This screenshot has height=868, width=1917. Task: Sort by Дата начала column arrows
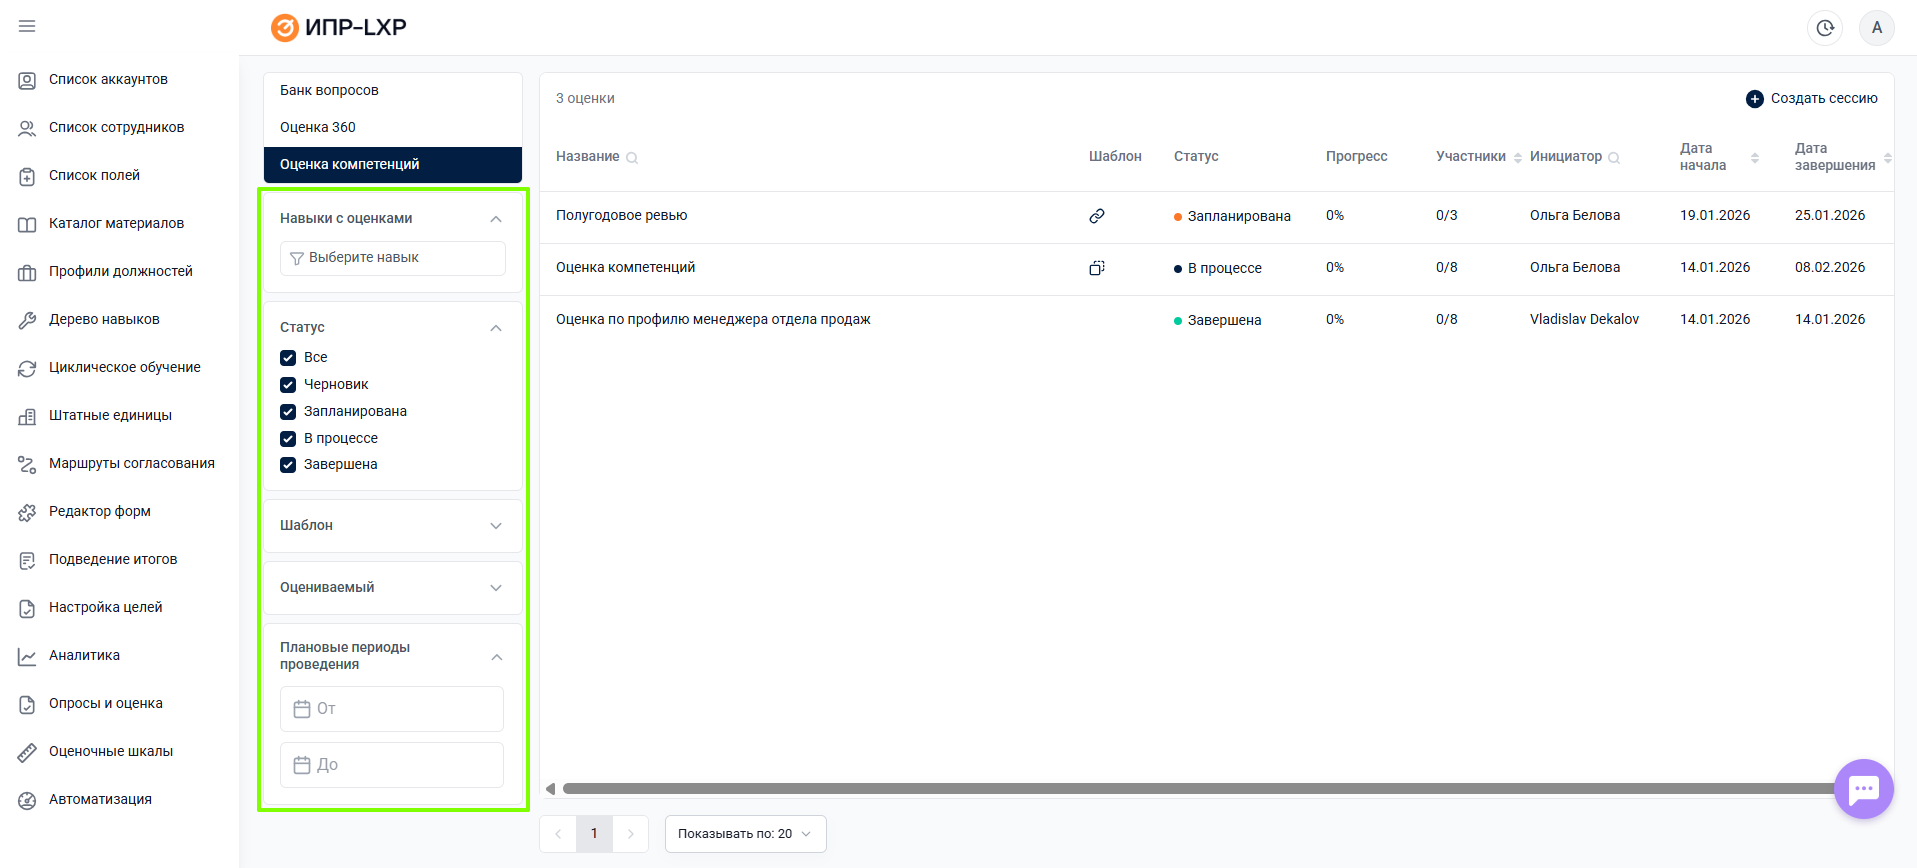click(1754, 158)
